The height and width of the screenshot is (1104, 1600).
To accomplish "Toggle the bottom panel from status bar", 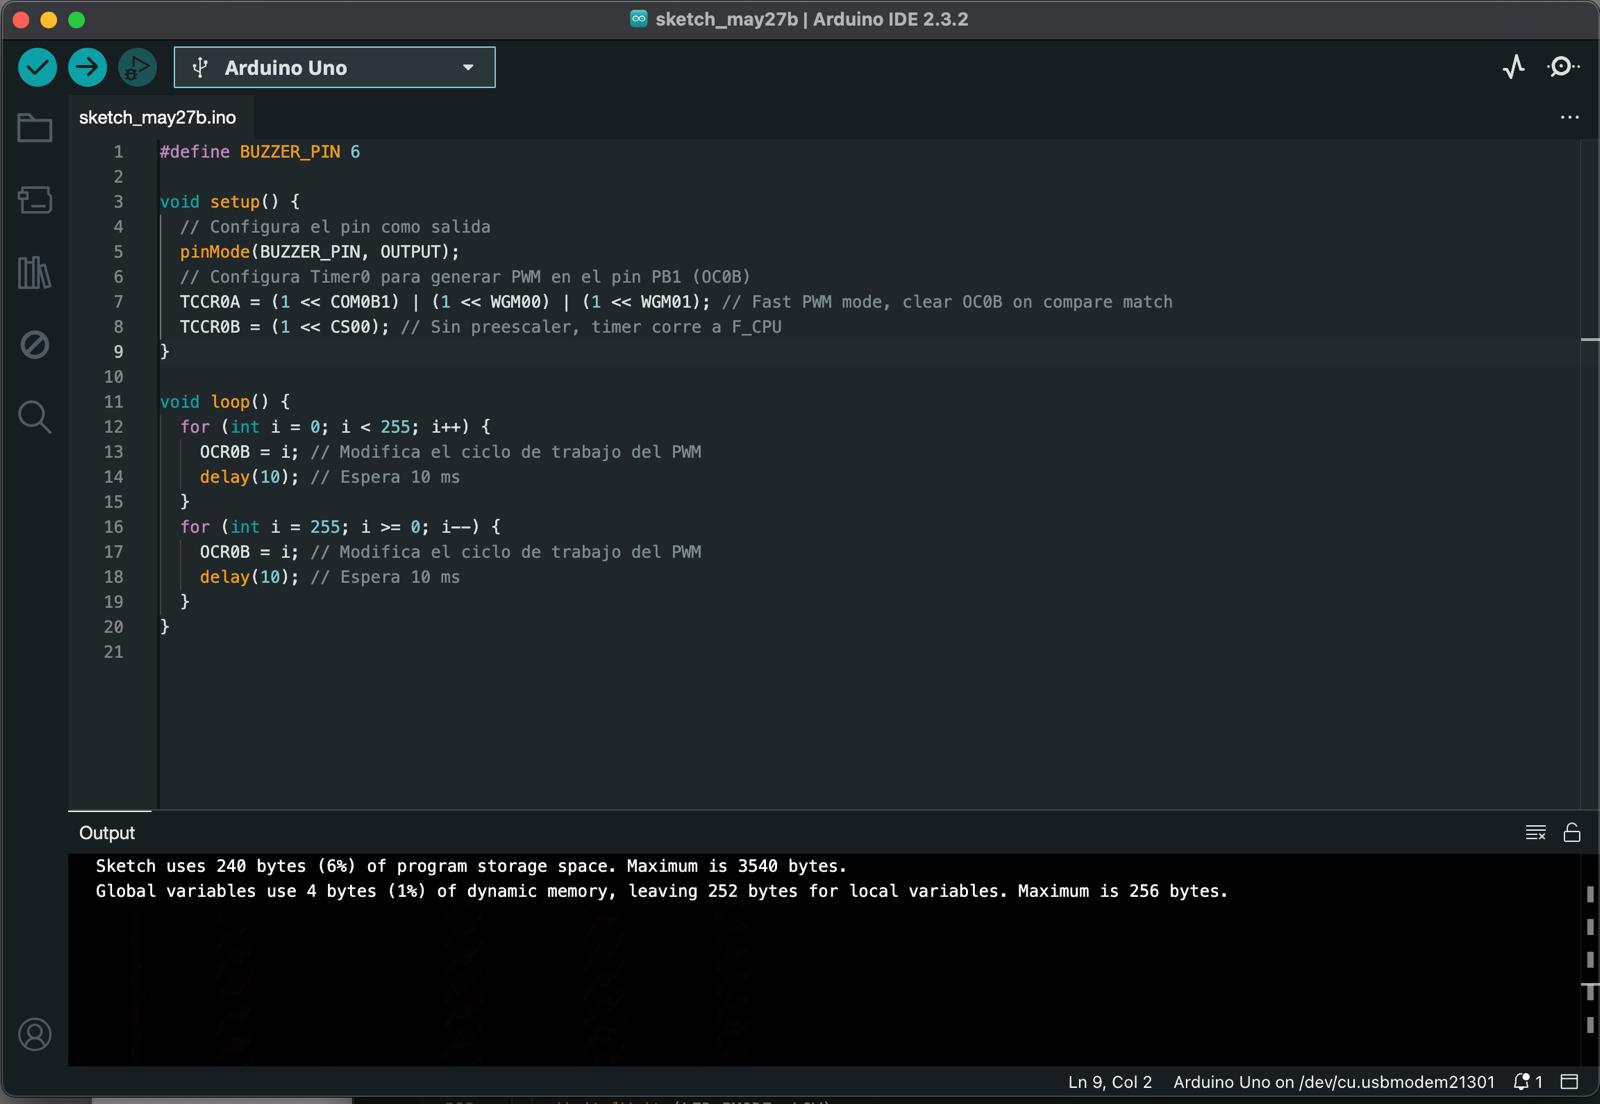I will [x=1570, y=1082].
